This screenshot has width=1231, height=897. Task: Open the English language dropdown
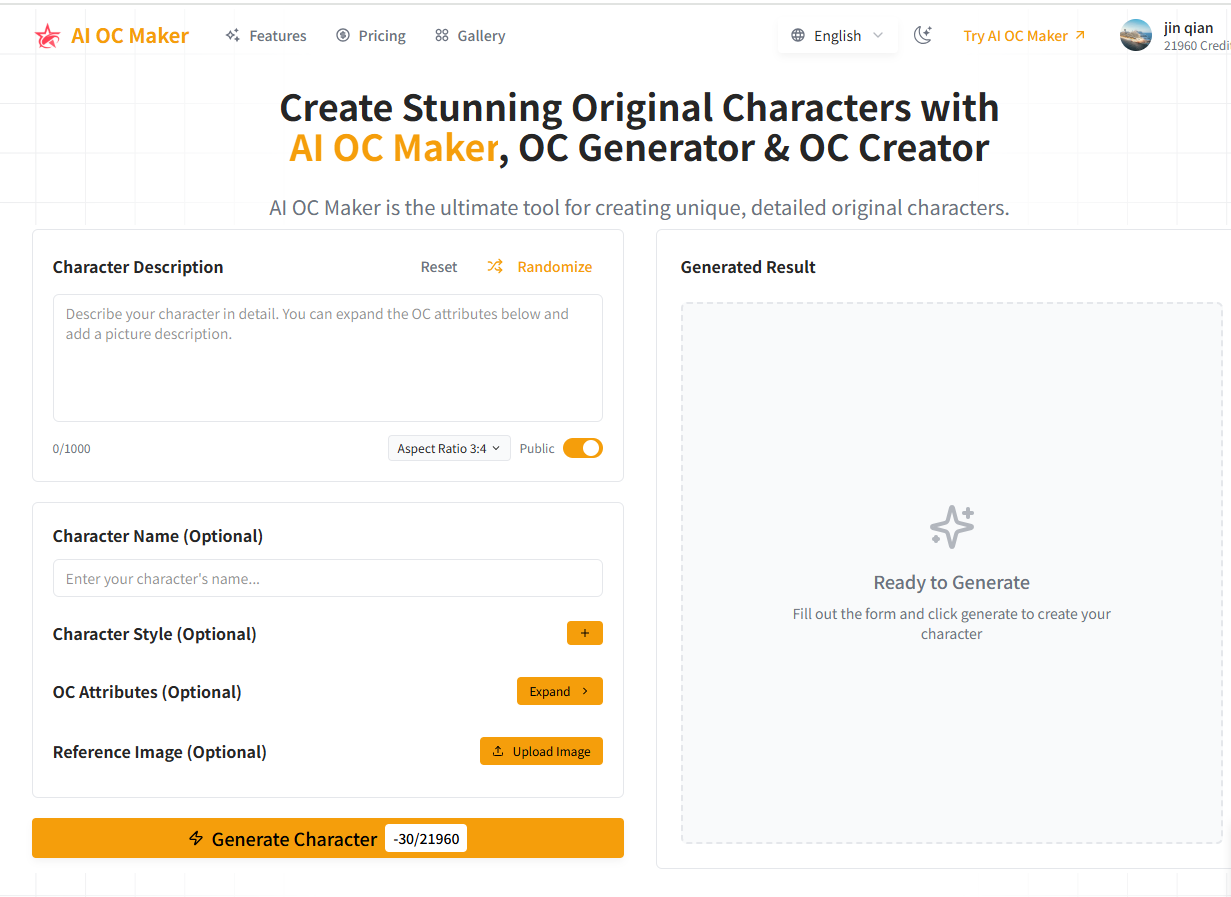pos(838,35)
